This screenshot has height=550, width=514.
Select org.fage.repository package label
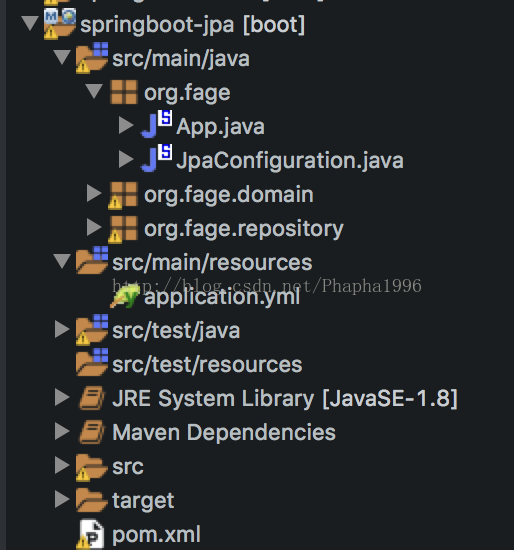[x=244, y=229]
